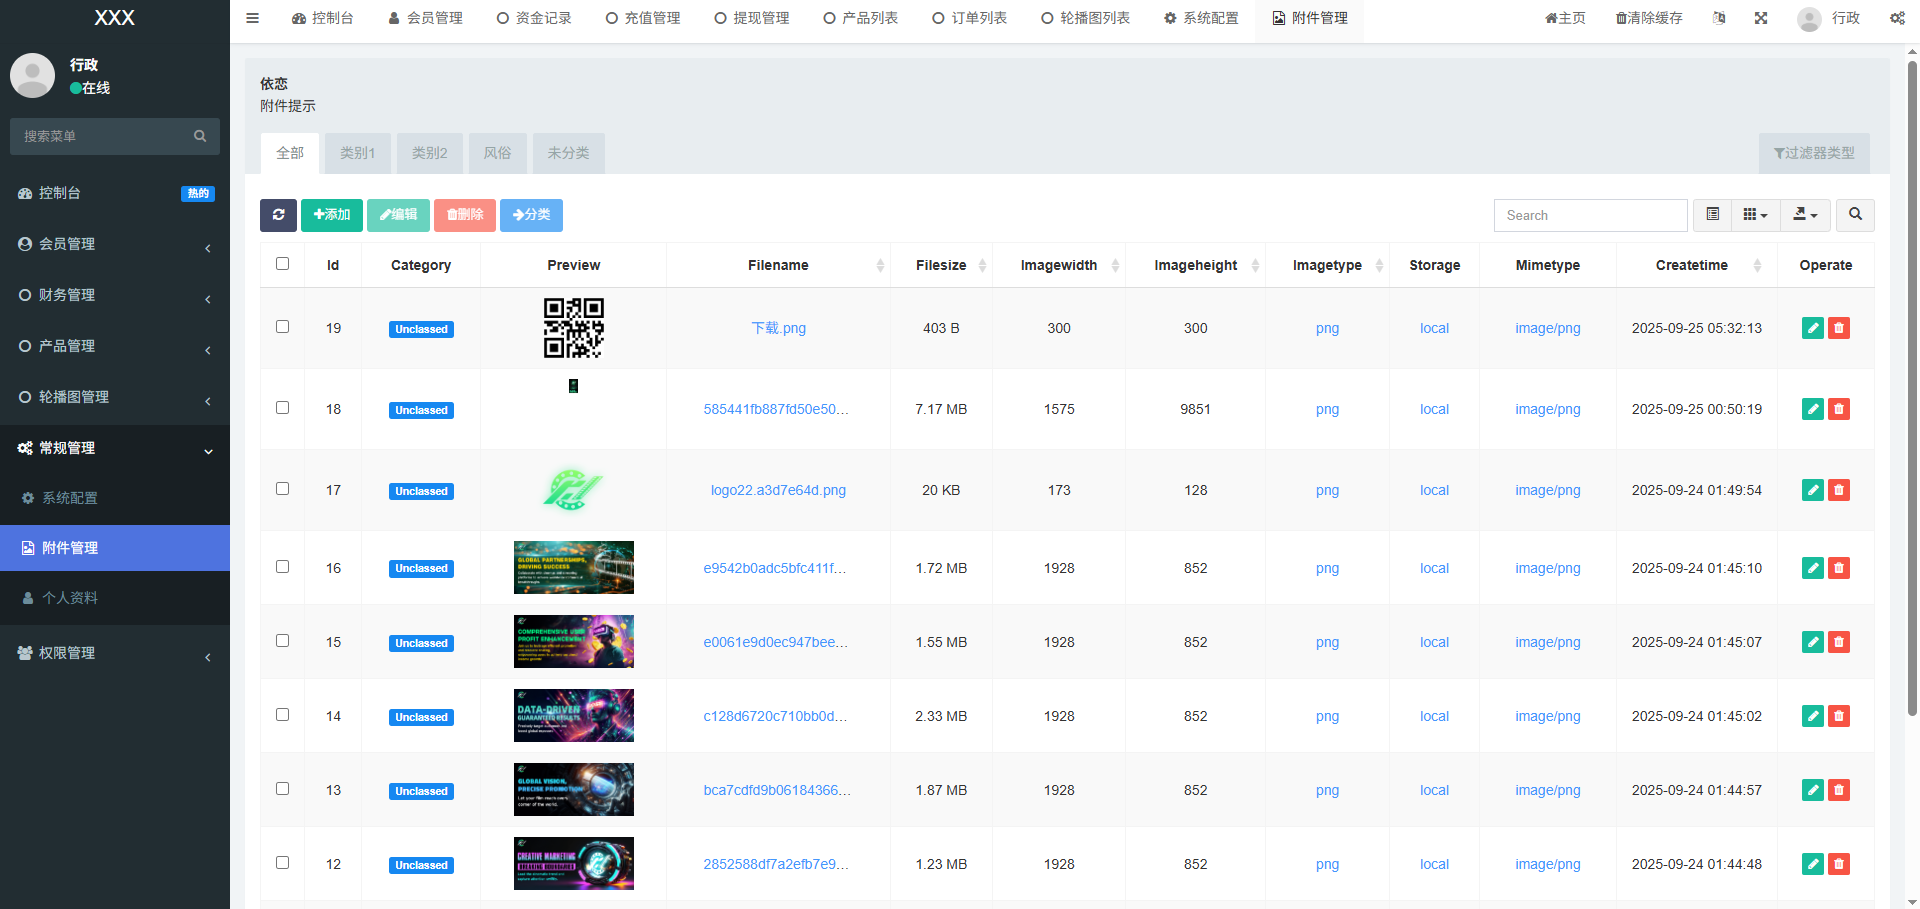Switch to the 类别1 tab
The height and width of the screenshot is (909, 1920).
click(x=357, y=153)
